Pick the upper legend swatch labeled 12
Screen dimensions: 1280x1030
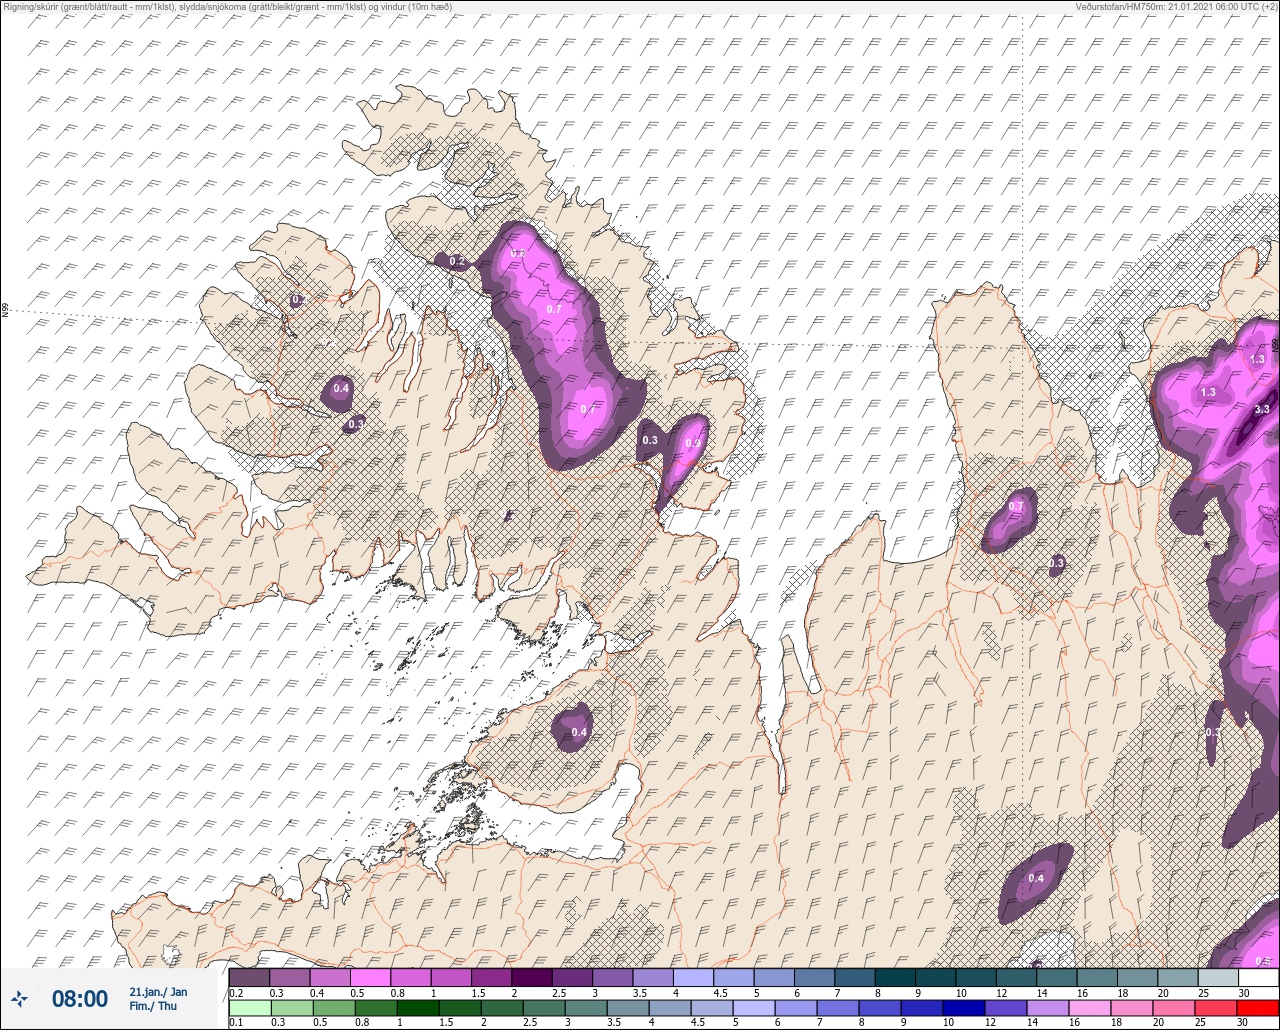coord(1016,977)
